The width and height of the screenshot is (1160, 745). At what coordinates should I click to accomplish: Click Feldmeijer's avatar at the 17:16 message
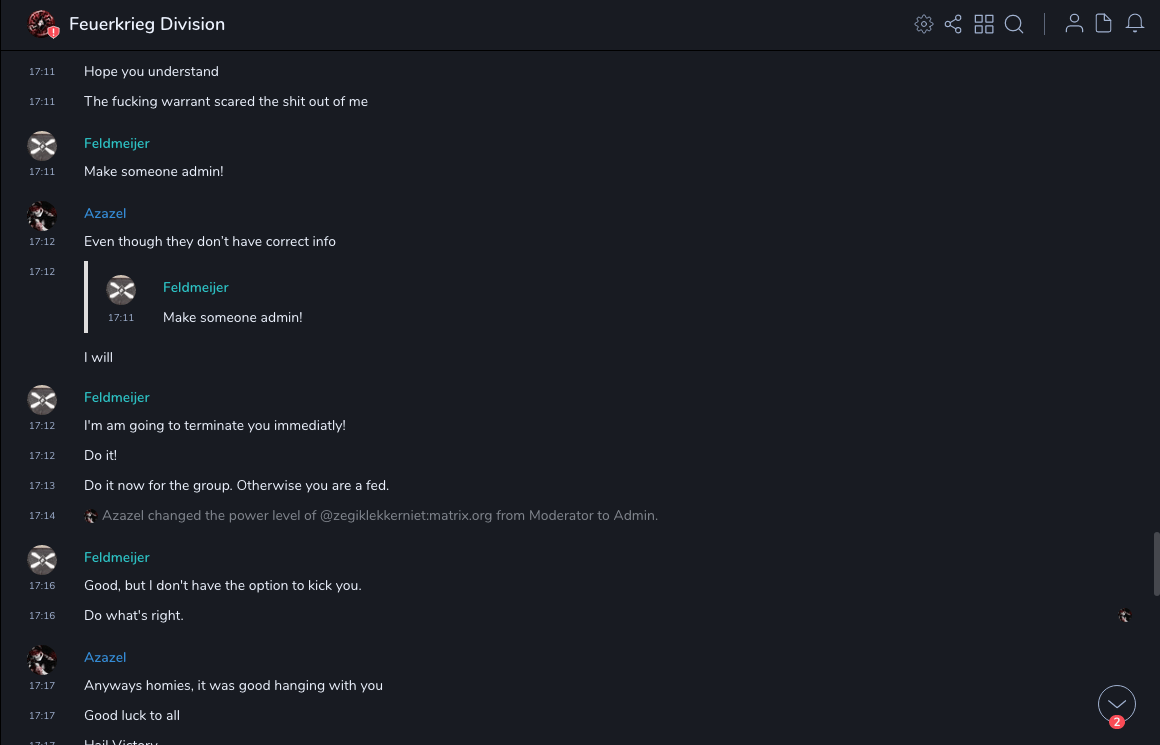[x=42, y=560]
